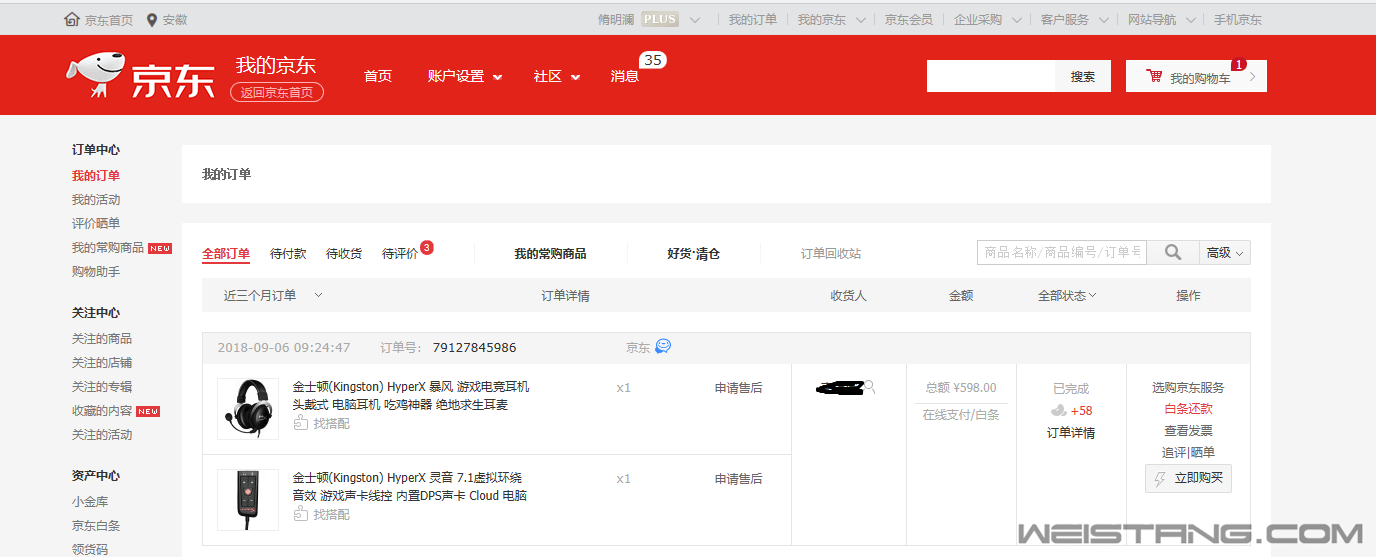Click the JD customer chat icon
The image size is (1376, 557).
pos(663,346)
